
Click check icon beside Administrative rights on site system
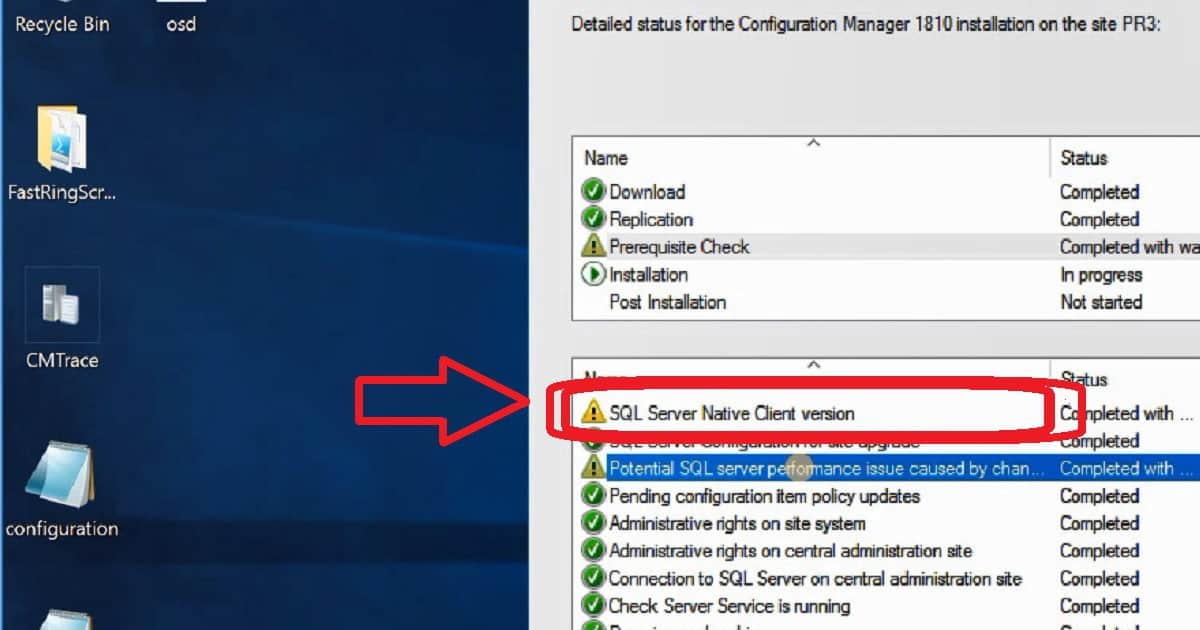(594, 523)
